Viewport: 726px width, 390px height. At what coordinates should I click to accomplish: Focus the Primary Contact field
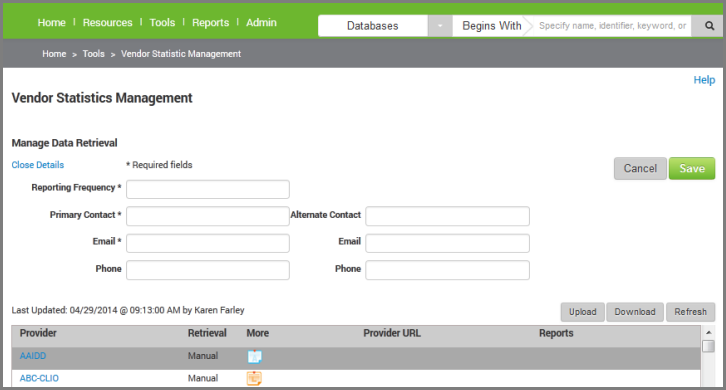208,216
